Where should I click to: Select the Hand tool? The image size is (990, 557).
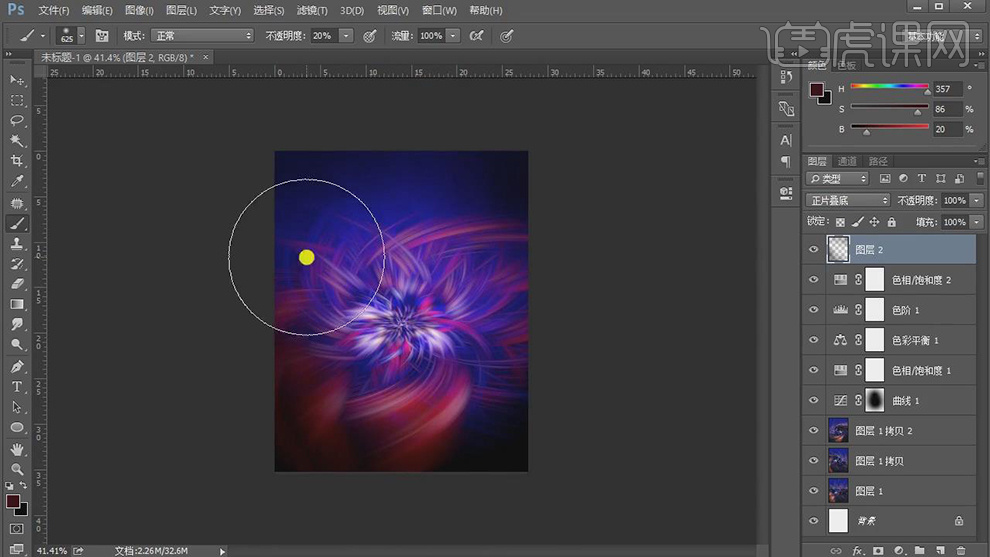pyautogui.click(x=17, y=449)
